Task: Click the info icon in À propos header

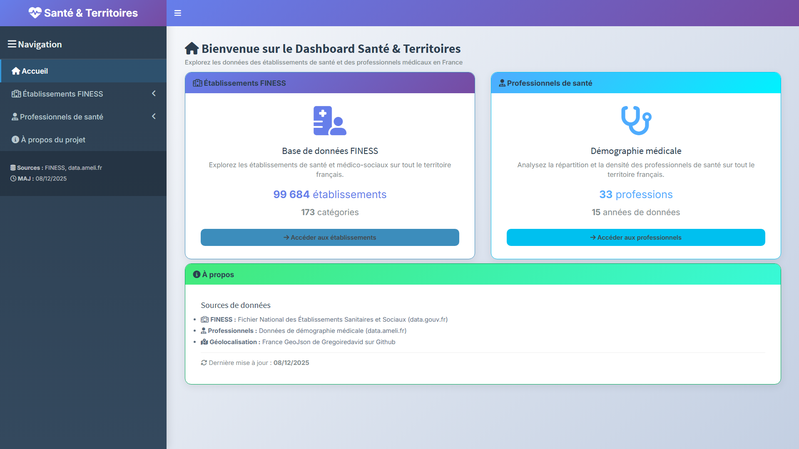Action: (x=197, y=274)
